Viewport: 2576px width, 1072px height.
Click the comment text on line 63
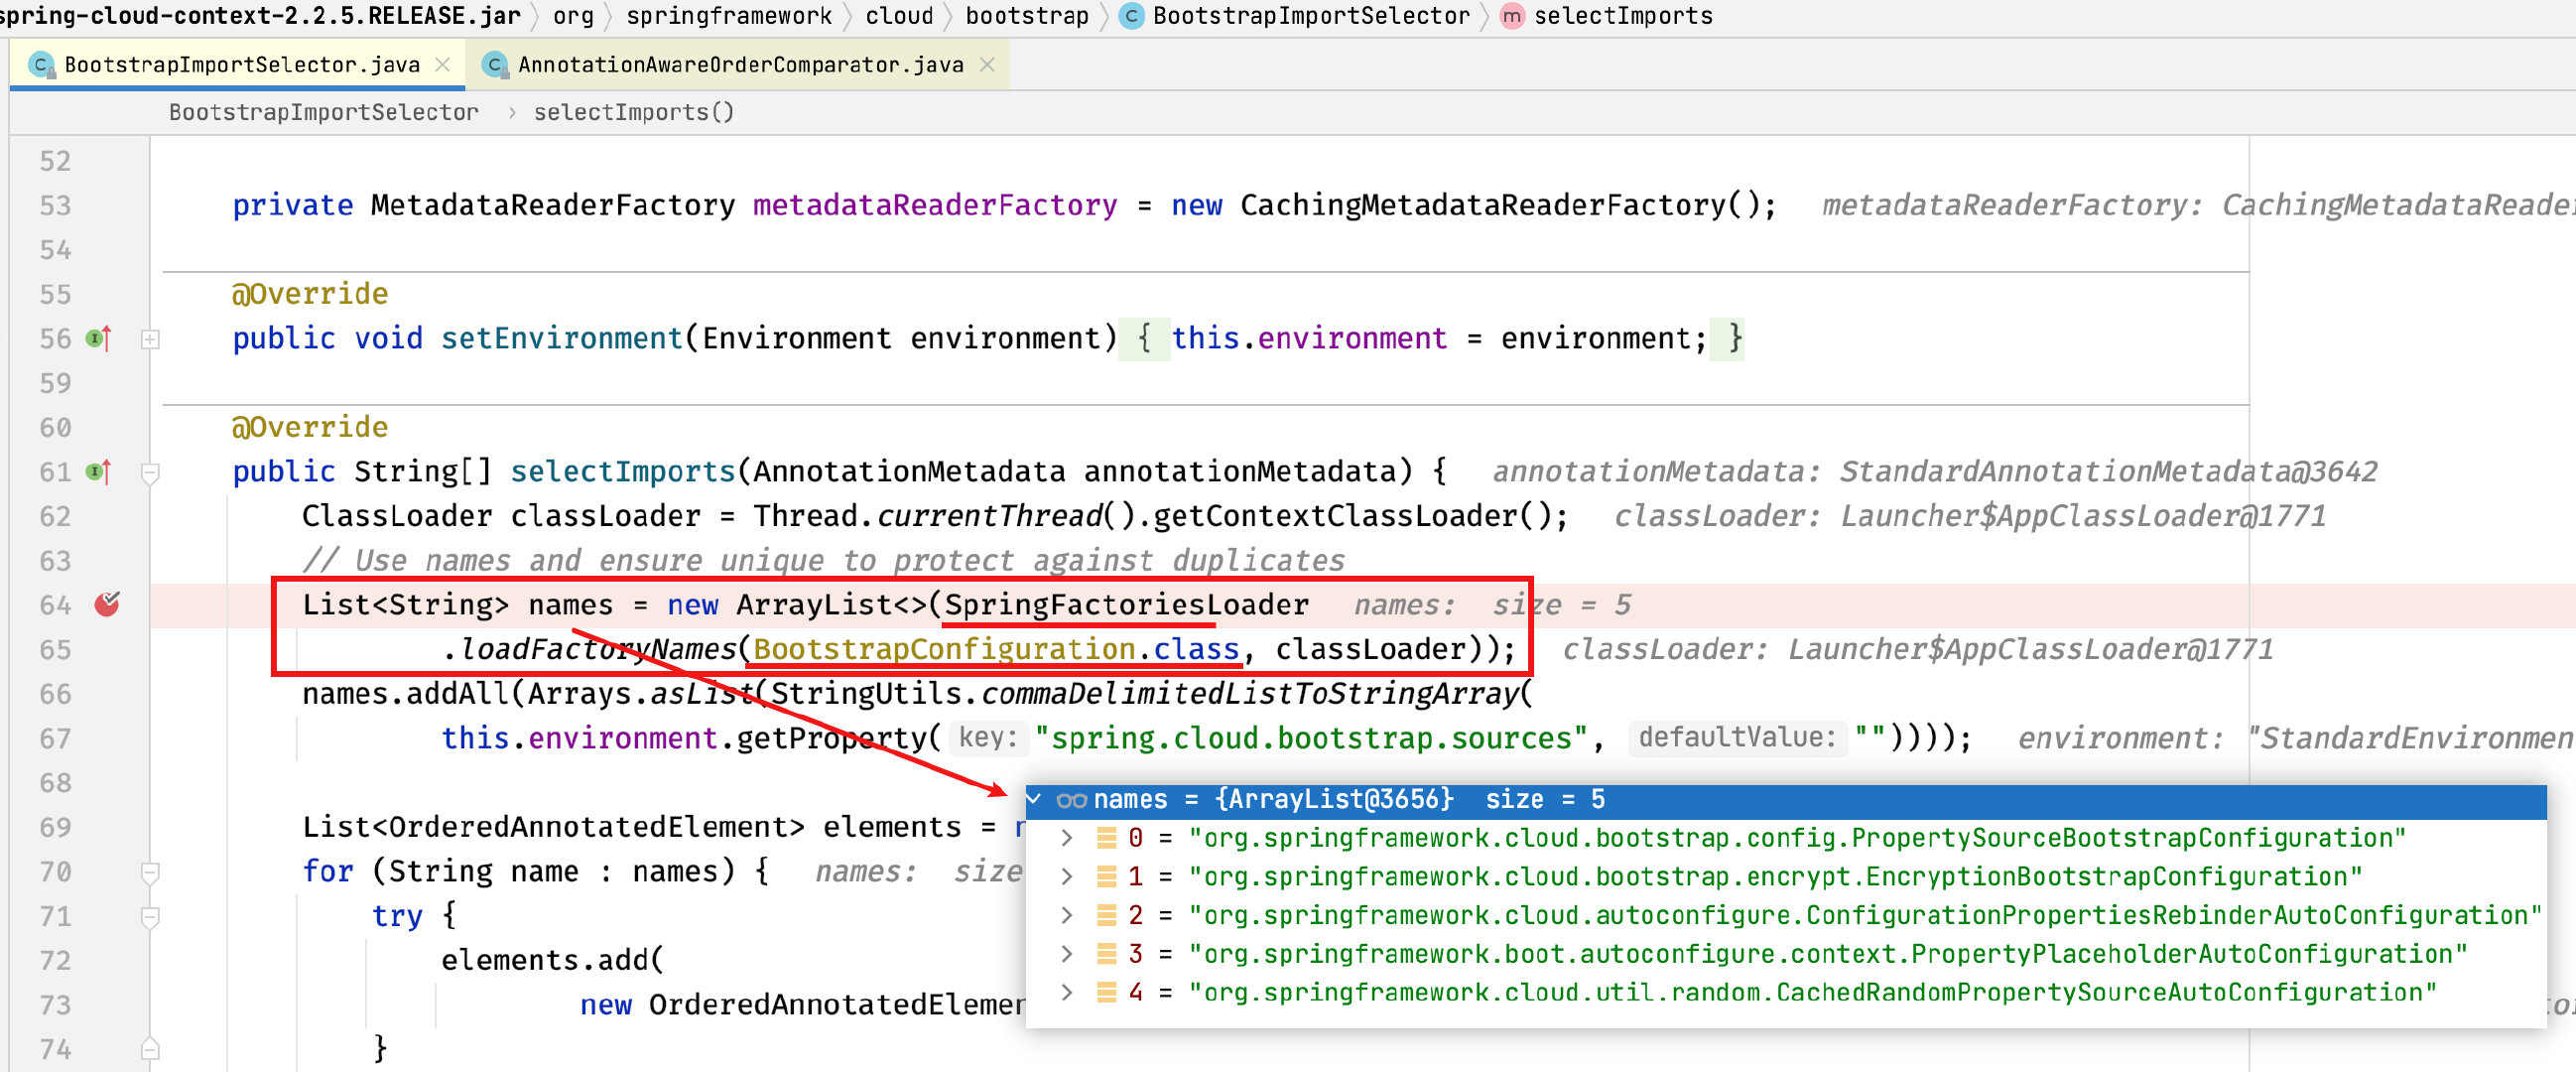824,561
